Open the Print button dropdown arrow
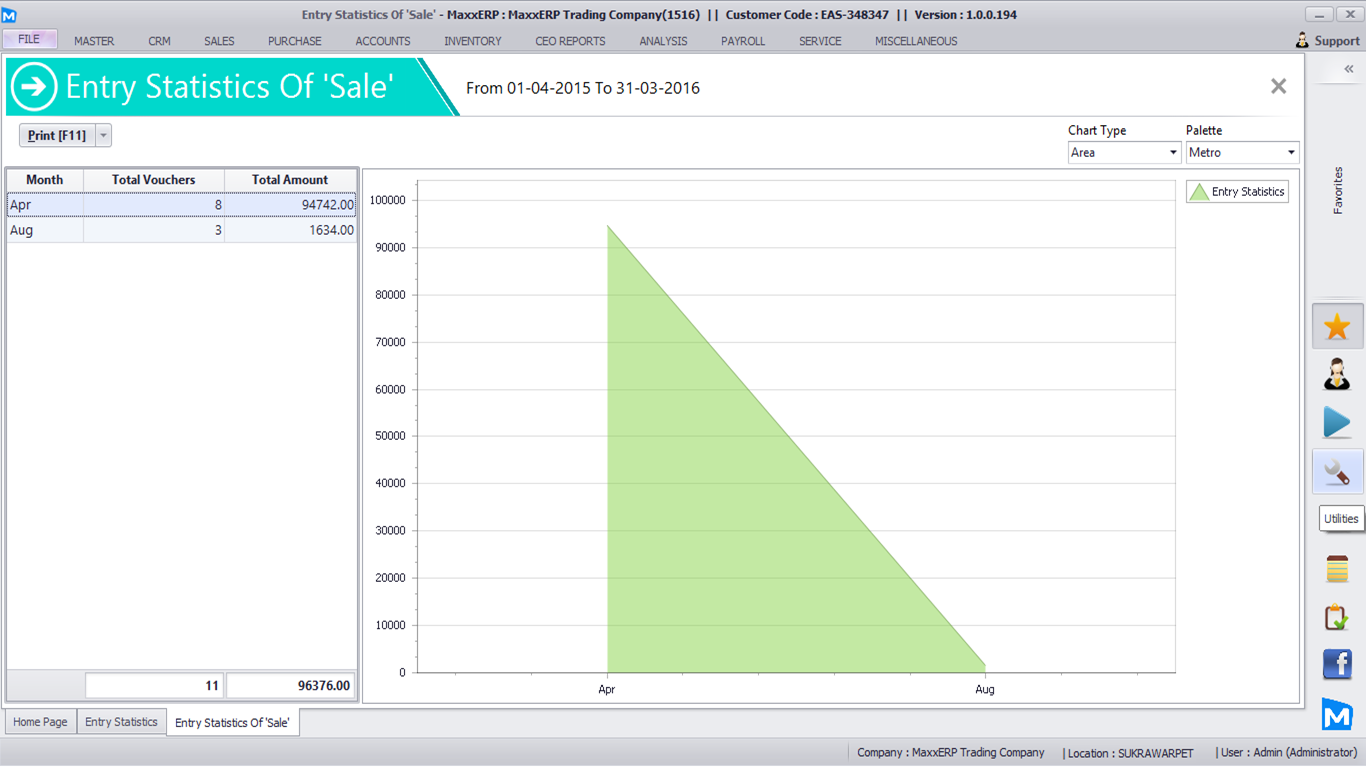Viewport: 1366px width, 768px height. point(103,136)
